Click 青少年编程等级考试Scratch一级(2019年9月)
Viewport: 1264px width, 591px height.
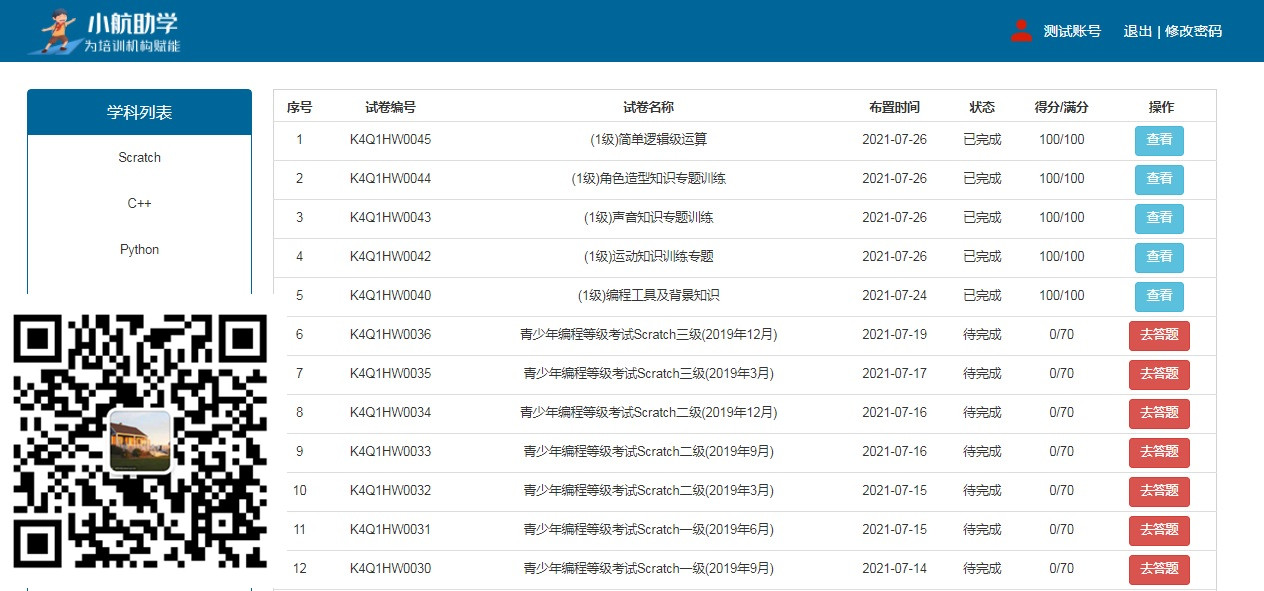click(x=648, y=569)
